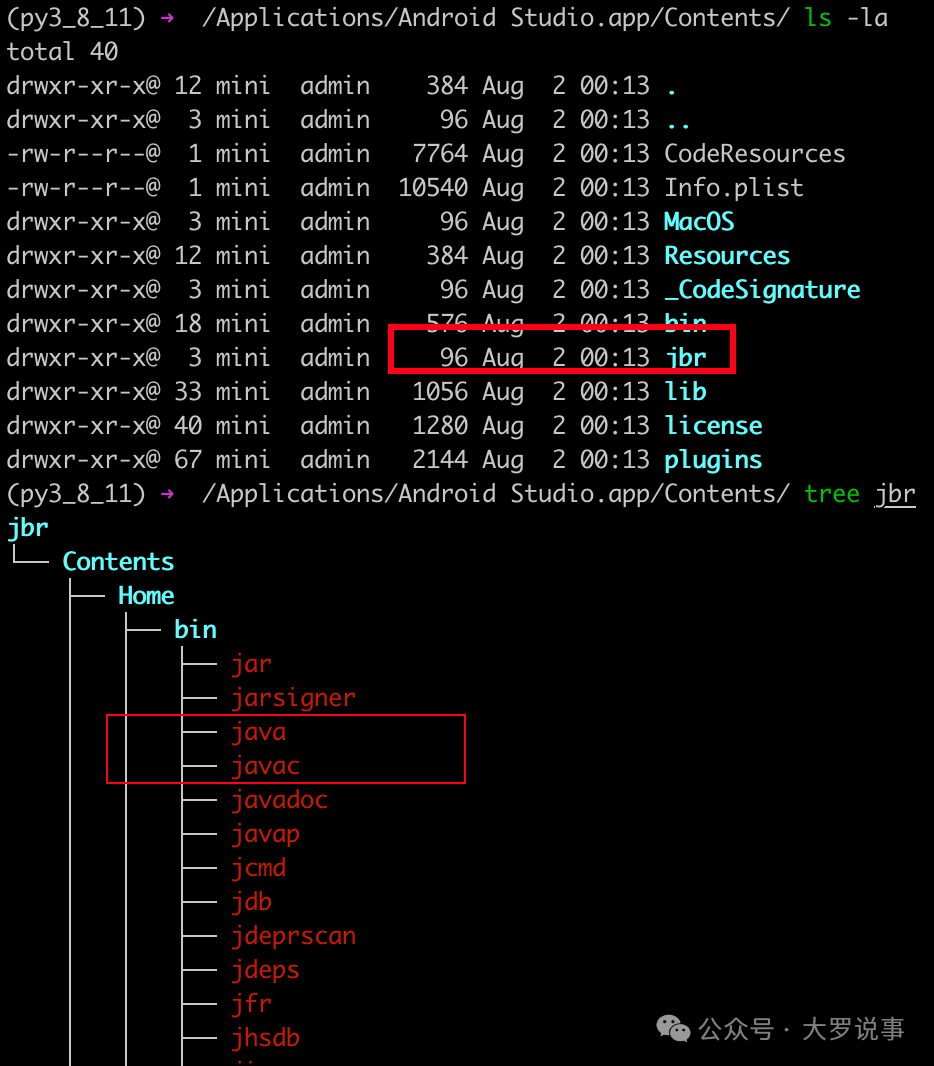Select the '_CodeSignature' directory name
934x1066 pixels.
click(762, 290)
